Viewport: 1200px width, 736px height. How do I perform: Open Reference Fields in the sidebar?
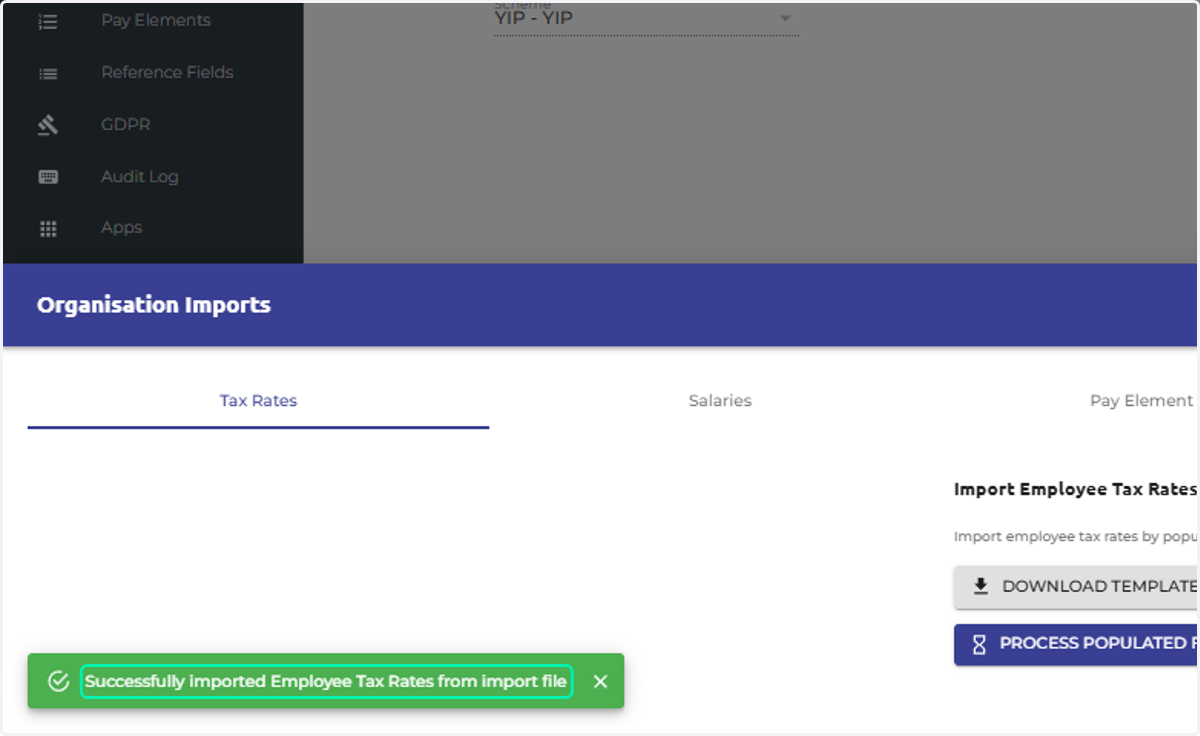[x=167, y=72]
